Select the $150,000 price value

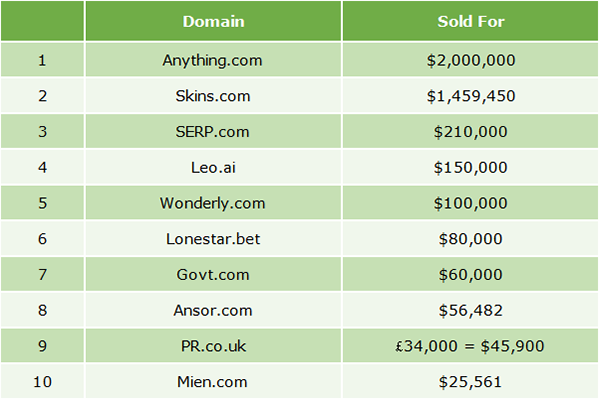pyautogui.click(x=471, y=167)
